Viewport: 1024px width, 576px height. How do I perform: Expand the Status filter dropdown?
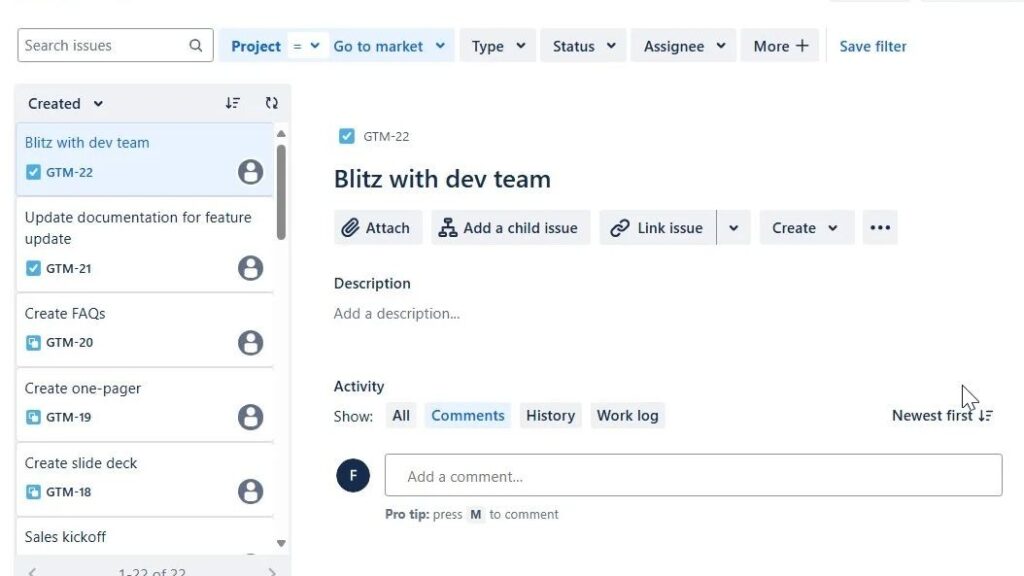[583, 46]
